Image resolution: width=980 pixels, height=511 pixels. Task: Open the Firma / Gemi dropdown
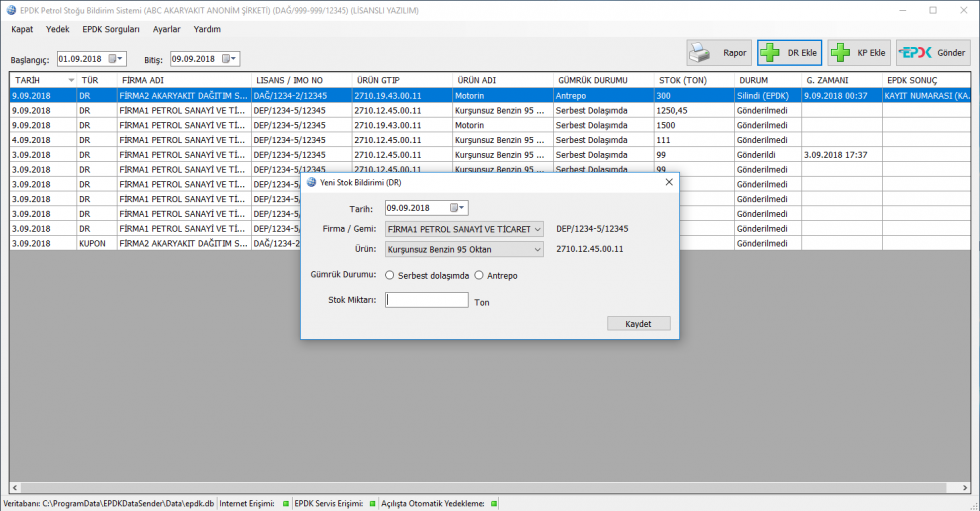[537, 229]
